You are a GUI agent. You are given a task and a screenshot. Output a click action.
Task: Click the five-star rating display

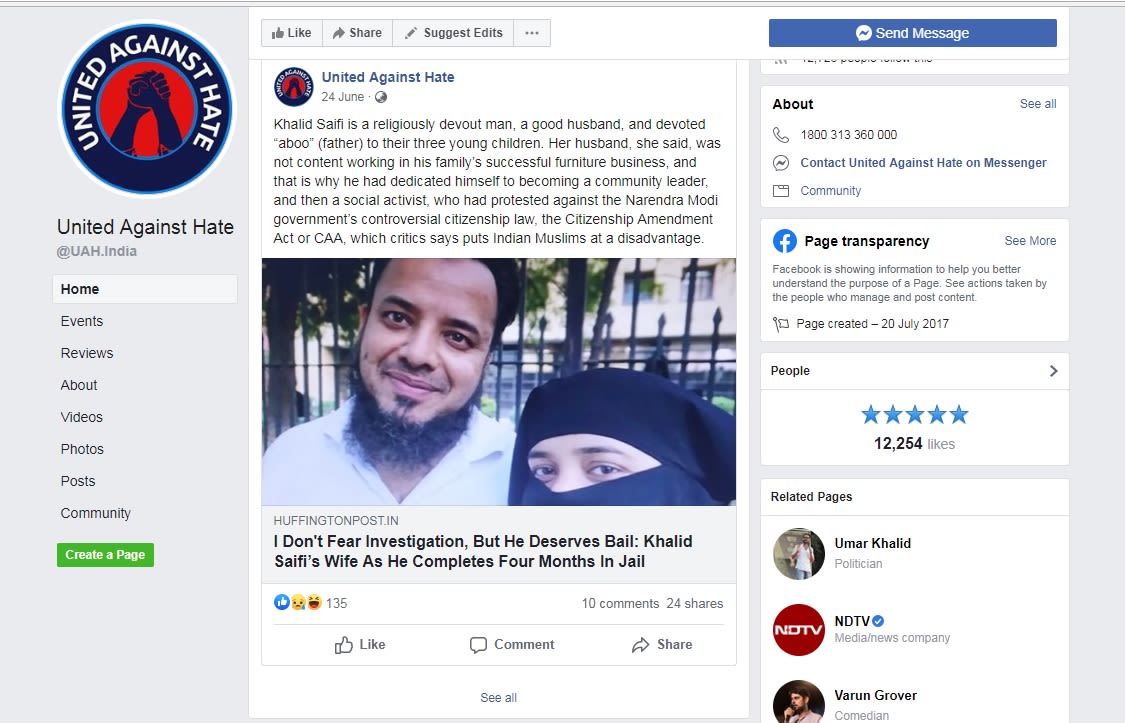click(915, 415)
